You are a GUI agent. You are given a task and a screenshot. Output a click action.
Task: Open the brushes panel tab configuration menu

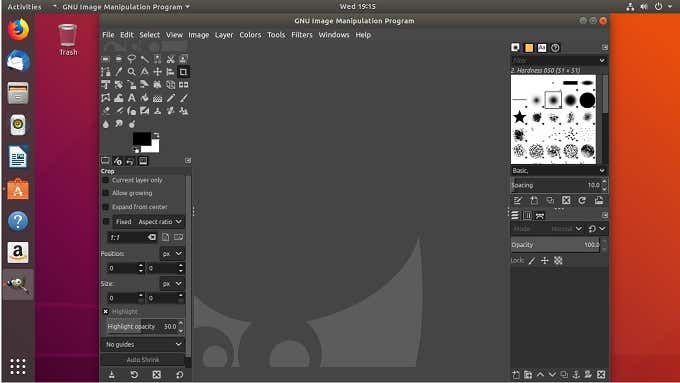pyautogui.click(x=605, y=47)
